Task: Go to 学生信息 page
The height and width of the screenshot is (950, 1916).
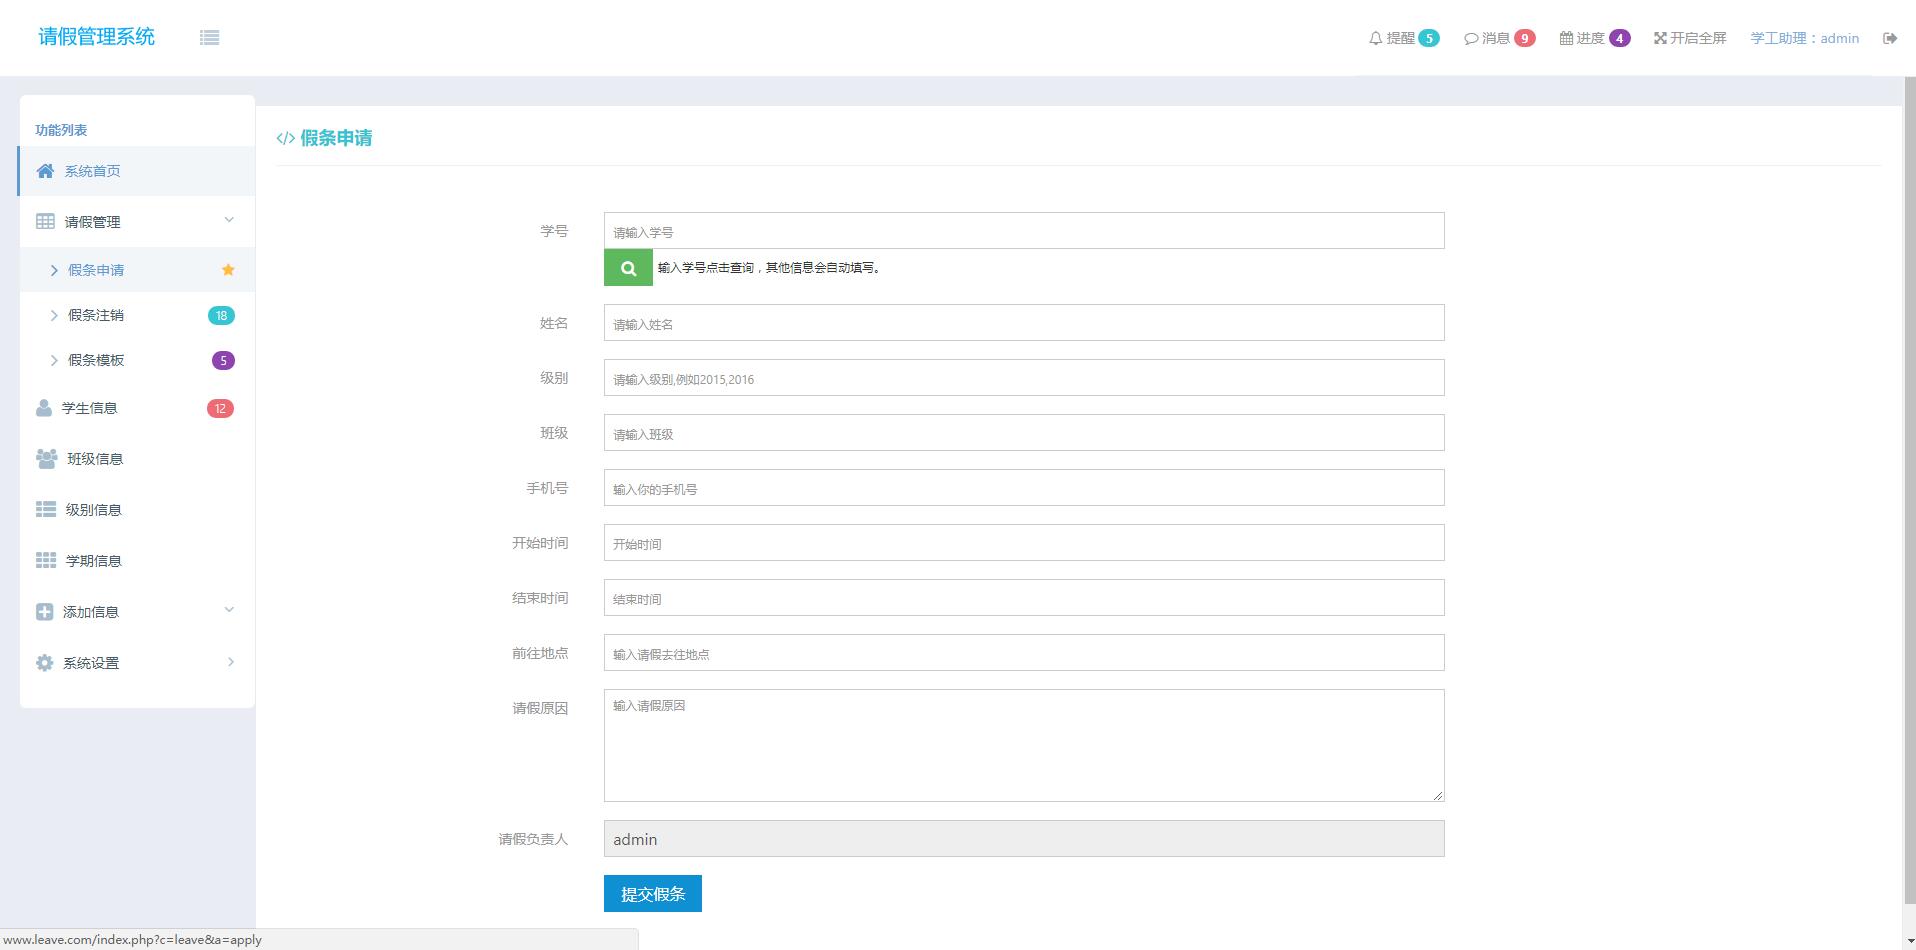Action: [137, 408]
